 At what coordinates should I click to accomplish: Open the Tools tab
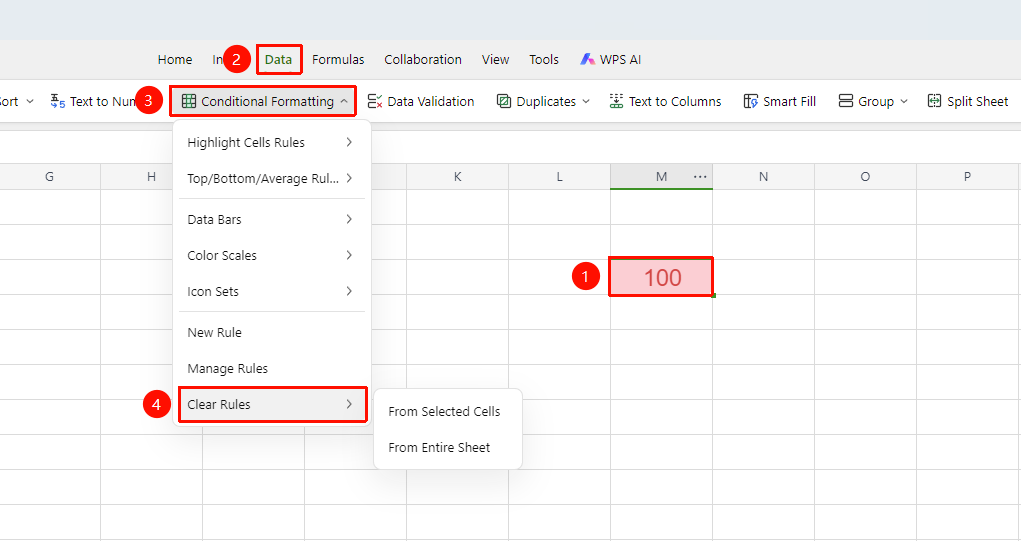tap(544, 59)
